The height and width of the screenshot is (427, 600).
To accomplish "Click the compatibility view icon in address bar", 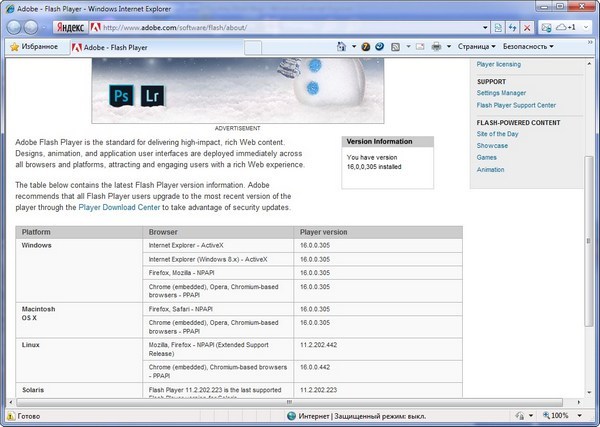I will 498,28.
